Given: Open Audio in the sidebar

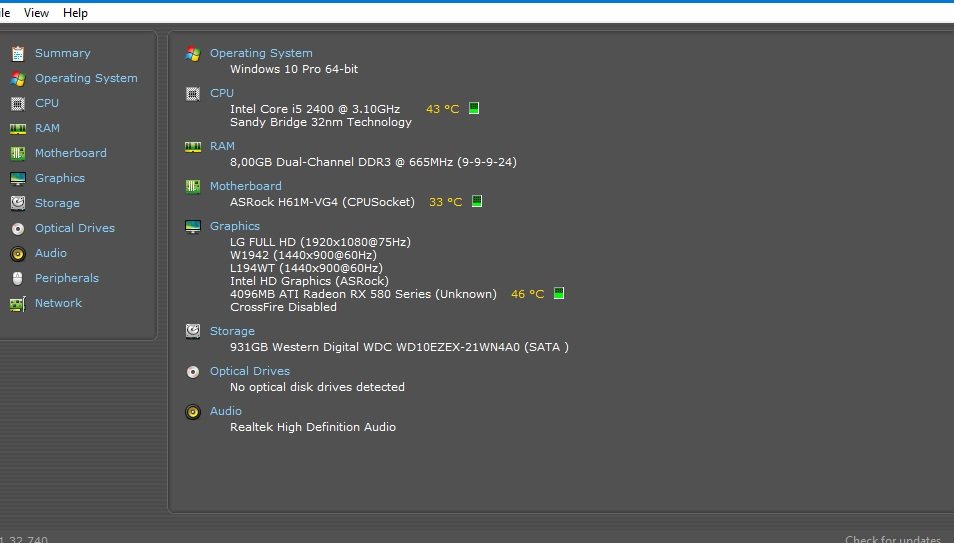Looking at the screenshot, I should [51, 253].
